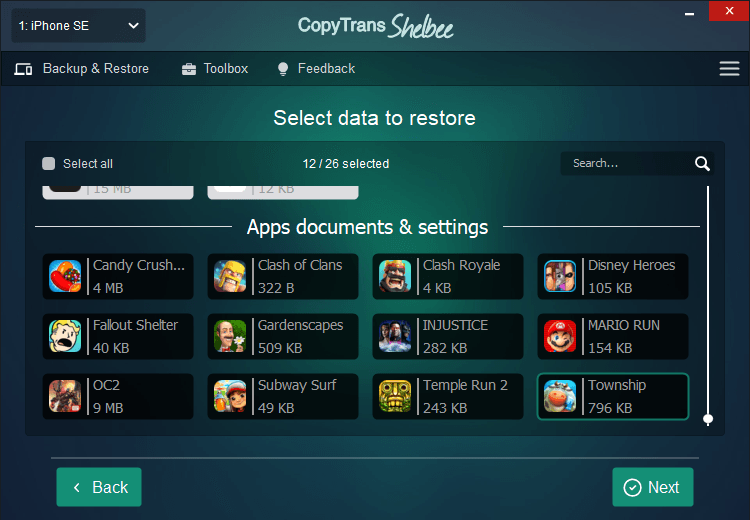750x520 pixels.
Task: Click the Gardenscapes app icon
Action: (230, 336)
